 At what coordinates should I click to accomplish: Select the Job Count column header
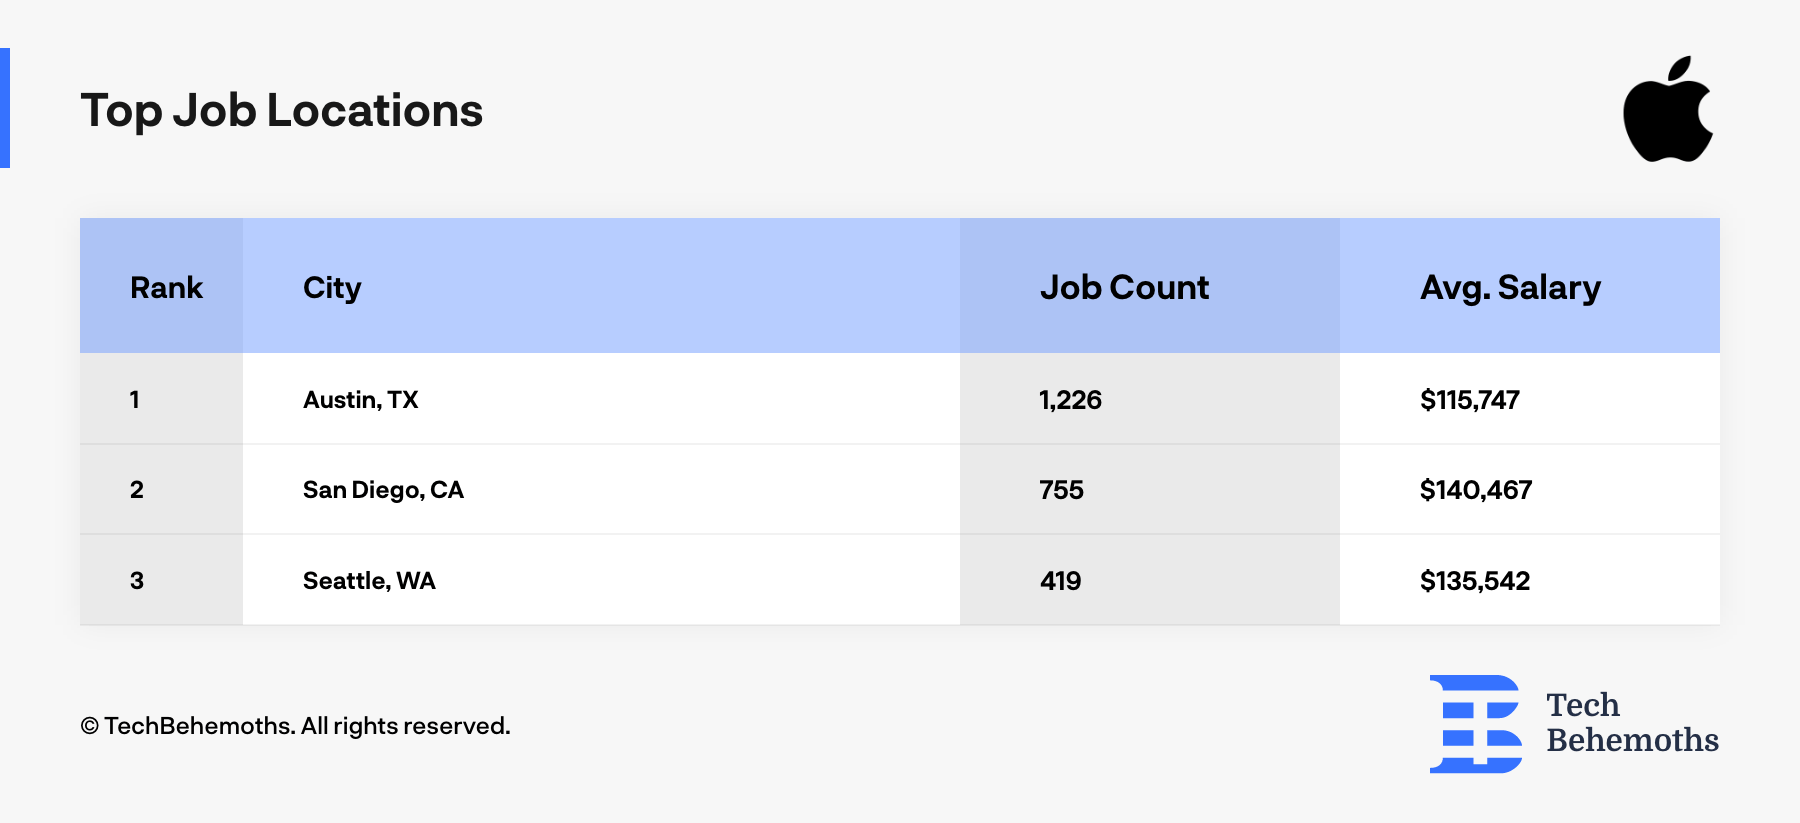pyautogui.click(x=1124, y=288)
